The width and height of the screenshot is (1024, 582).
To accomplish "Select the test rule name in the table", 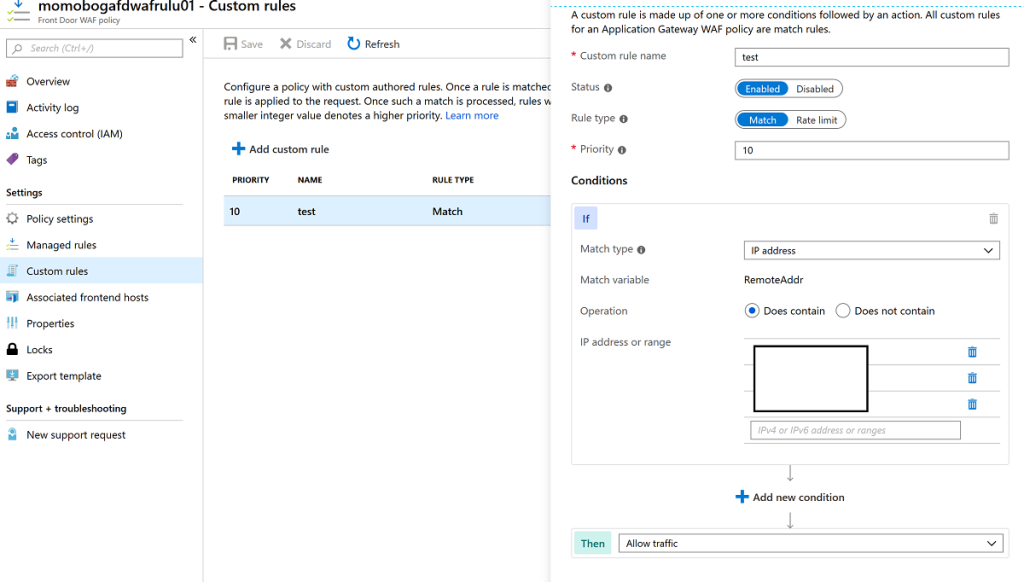I will [306, 212].
